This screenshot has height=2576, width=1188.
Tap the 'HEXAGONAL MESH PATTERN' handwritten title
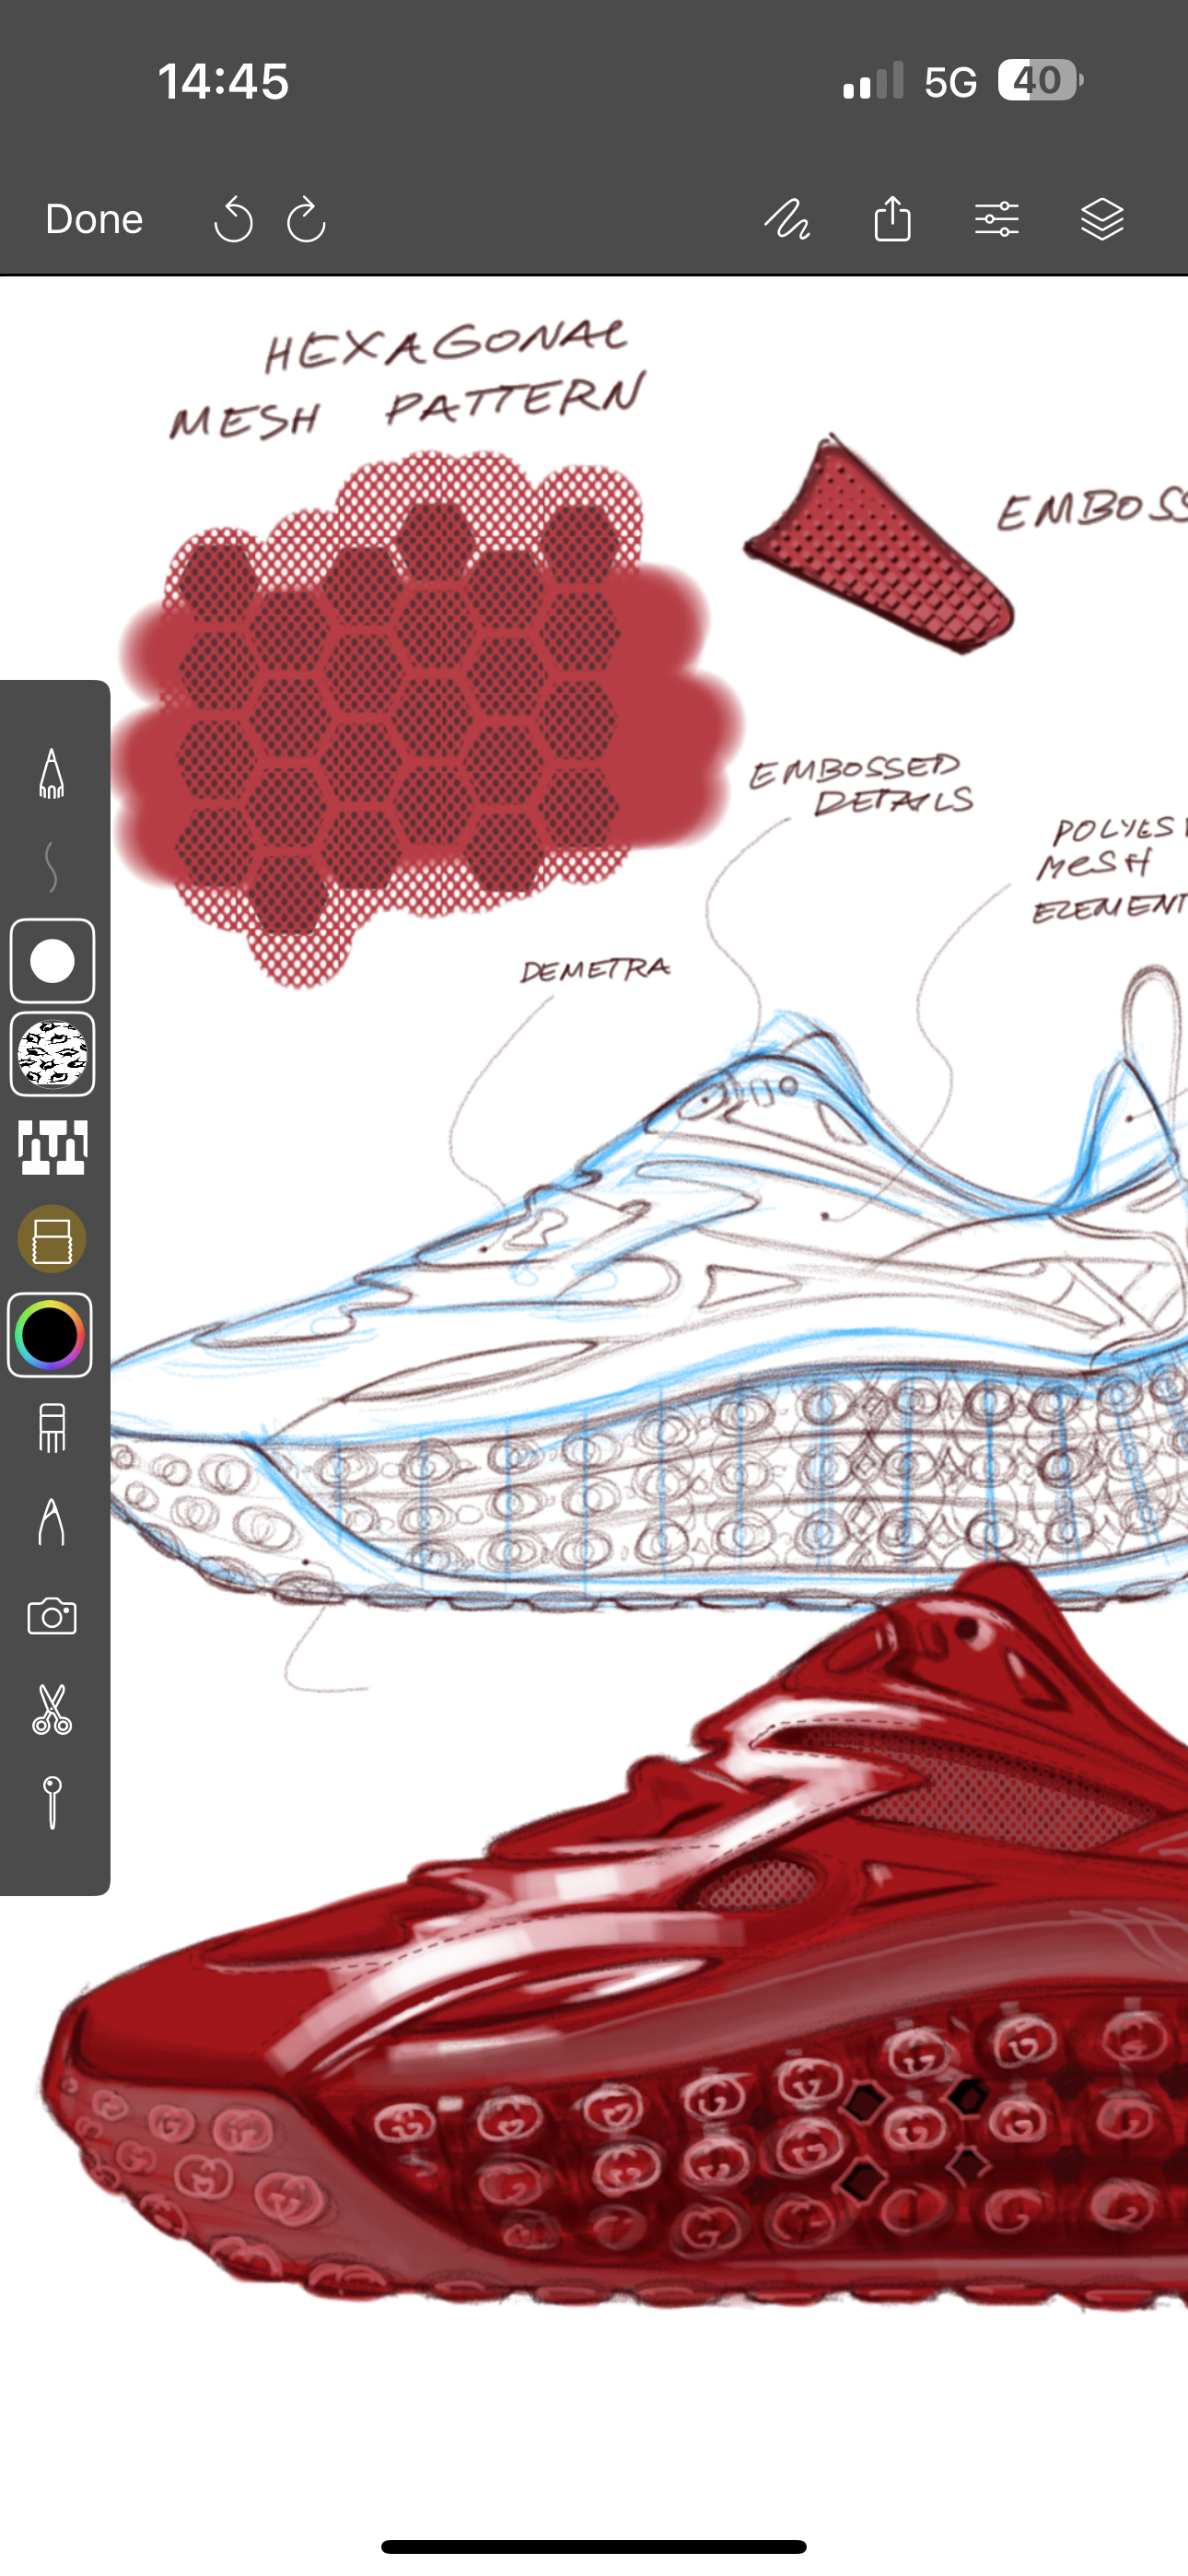point(408,380)
